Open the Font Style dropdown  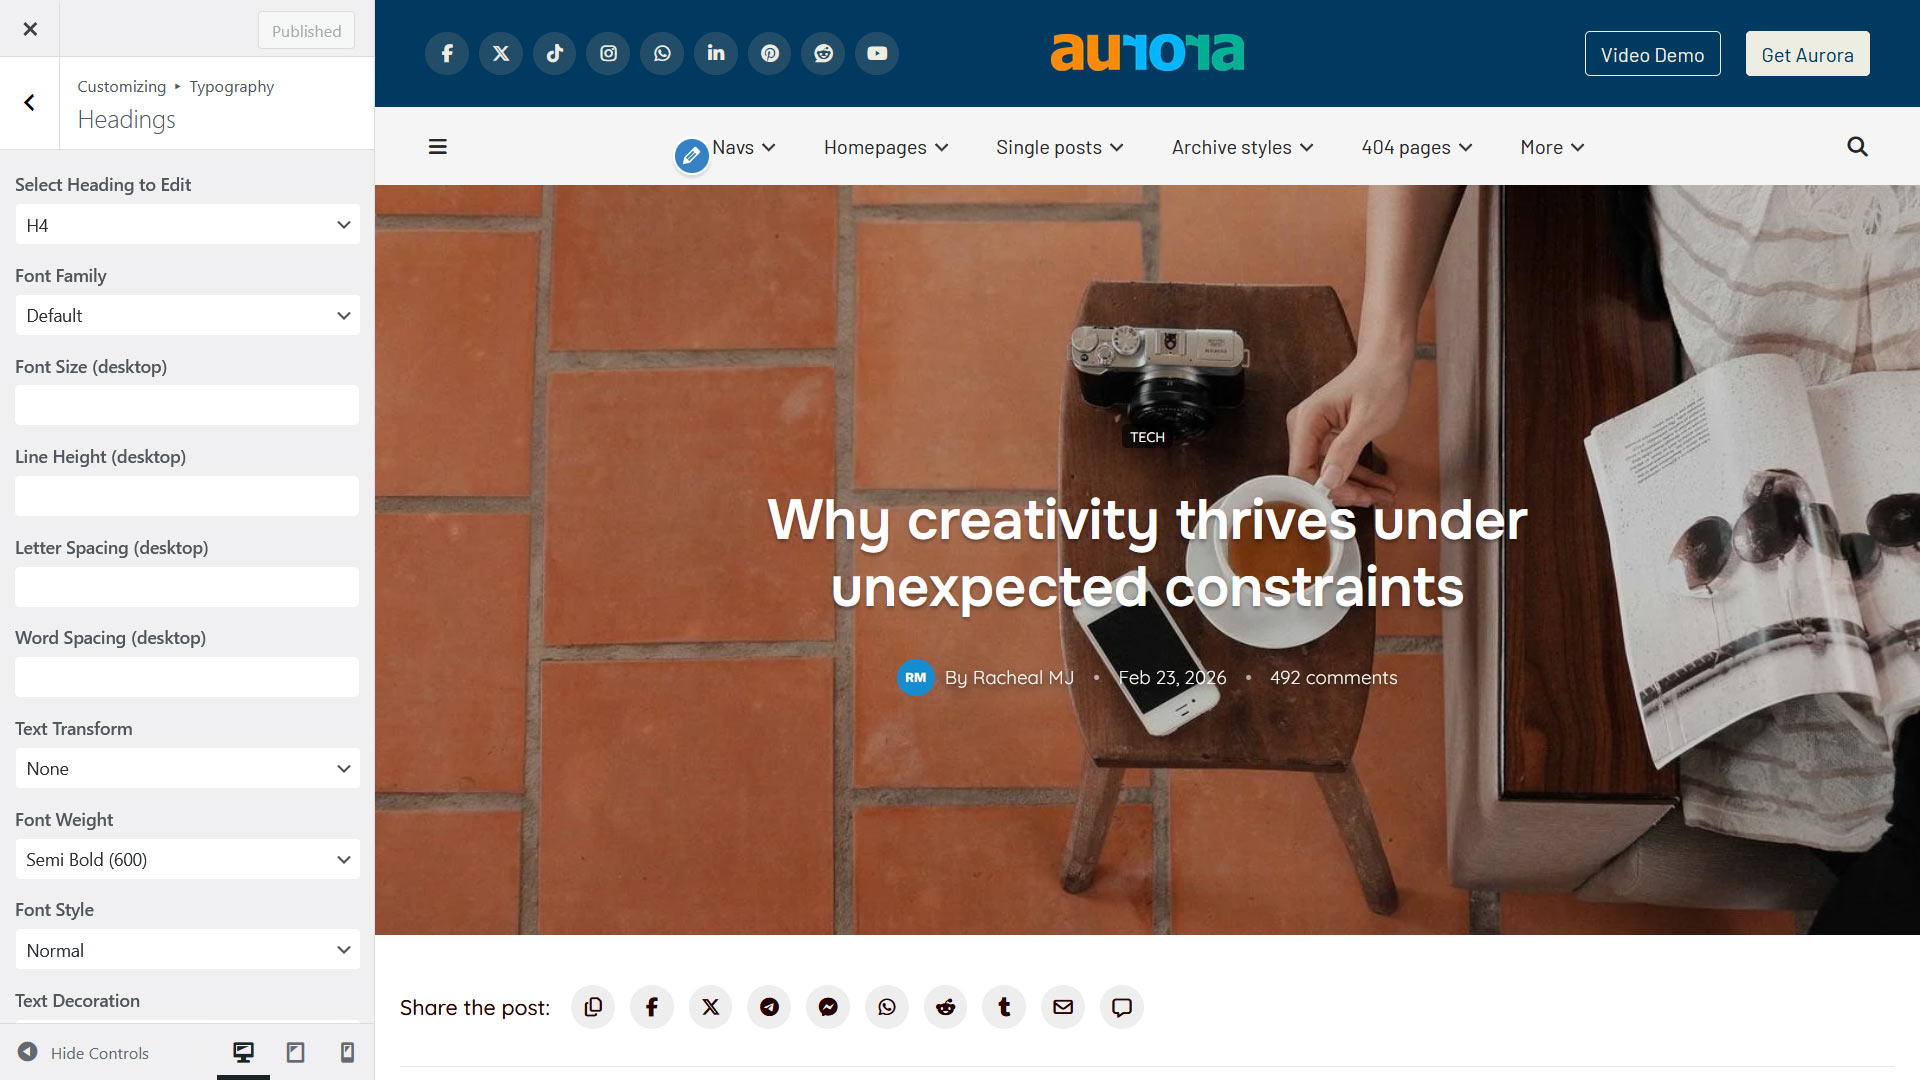coord(187,950)
